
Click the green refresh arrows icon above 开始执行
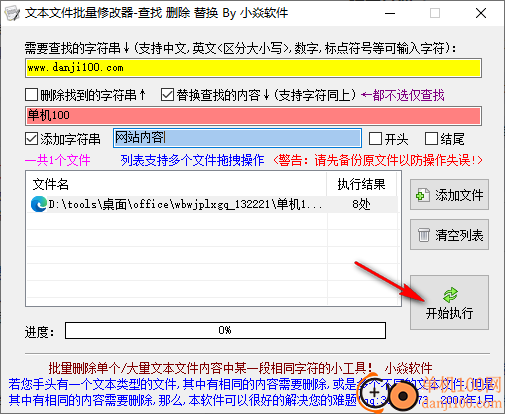(x=450, y=295)
